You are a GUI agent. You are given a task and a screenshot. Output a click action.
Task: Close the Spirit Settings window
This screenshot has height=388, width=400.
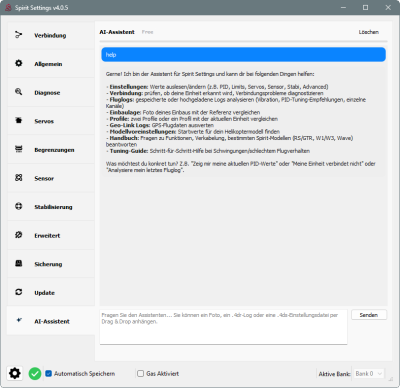(388, 7)
